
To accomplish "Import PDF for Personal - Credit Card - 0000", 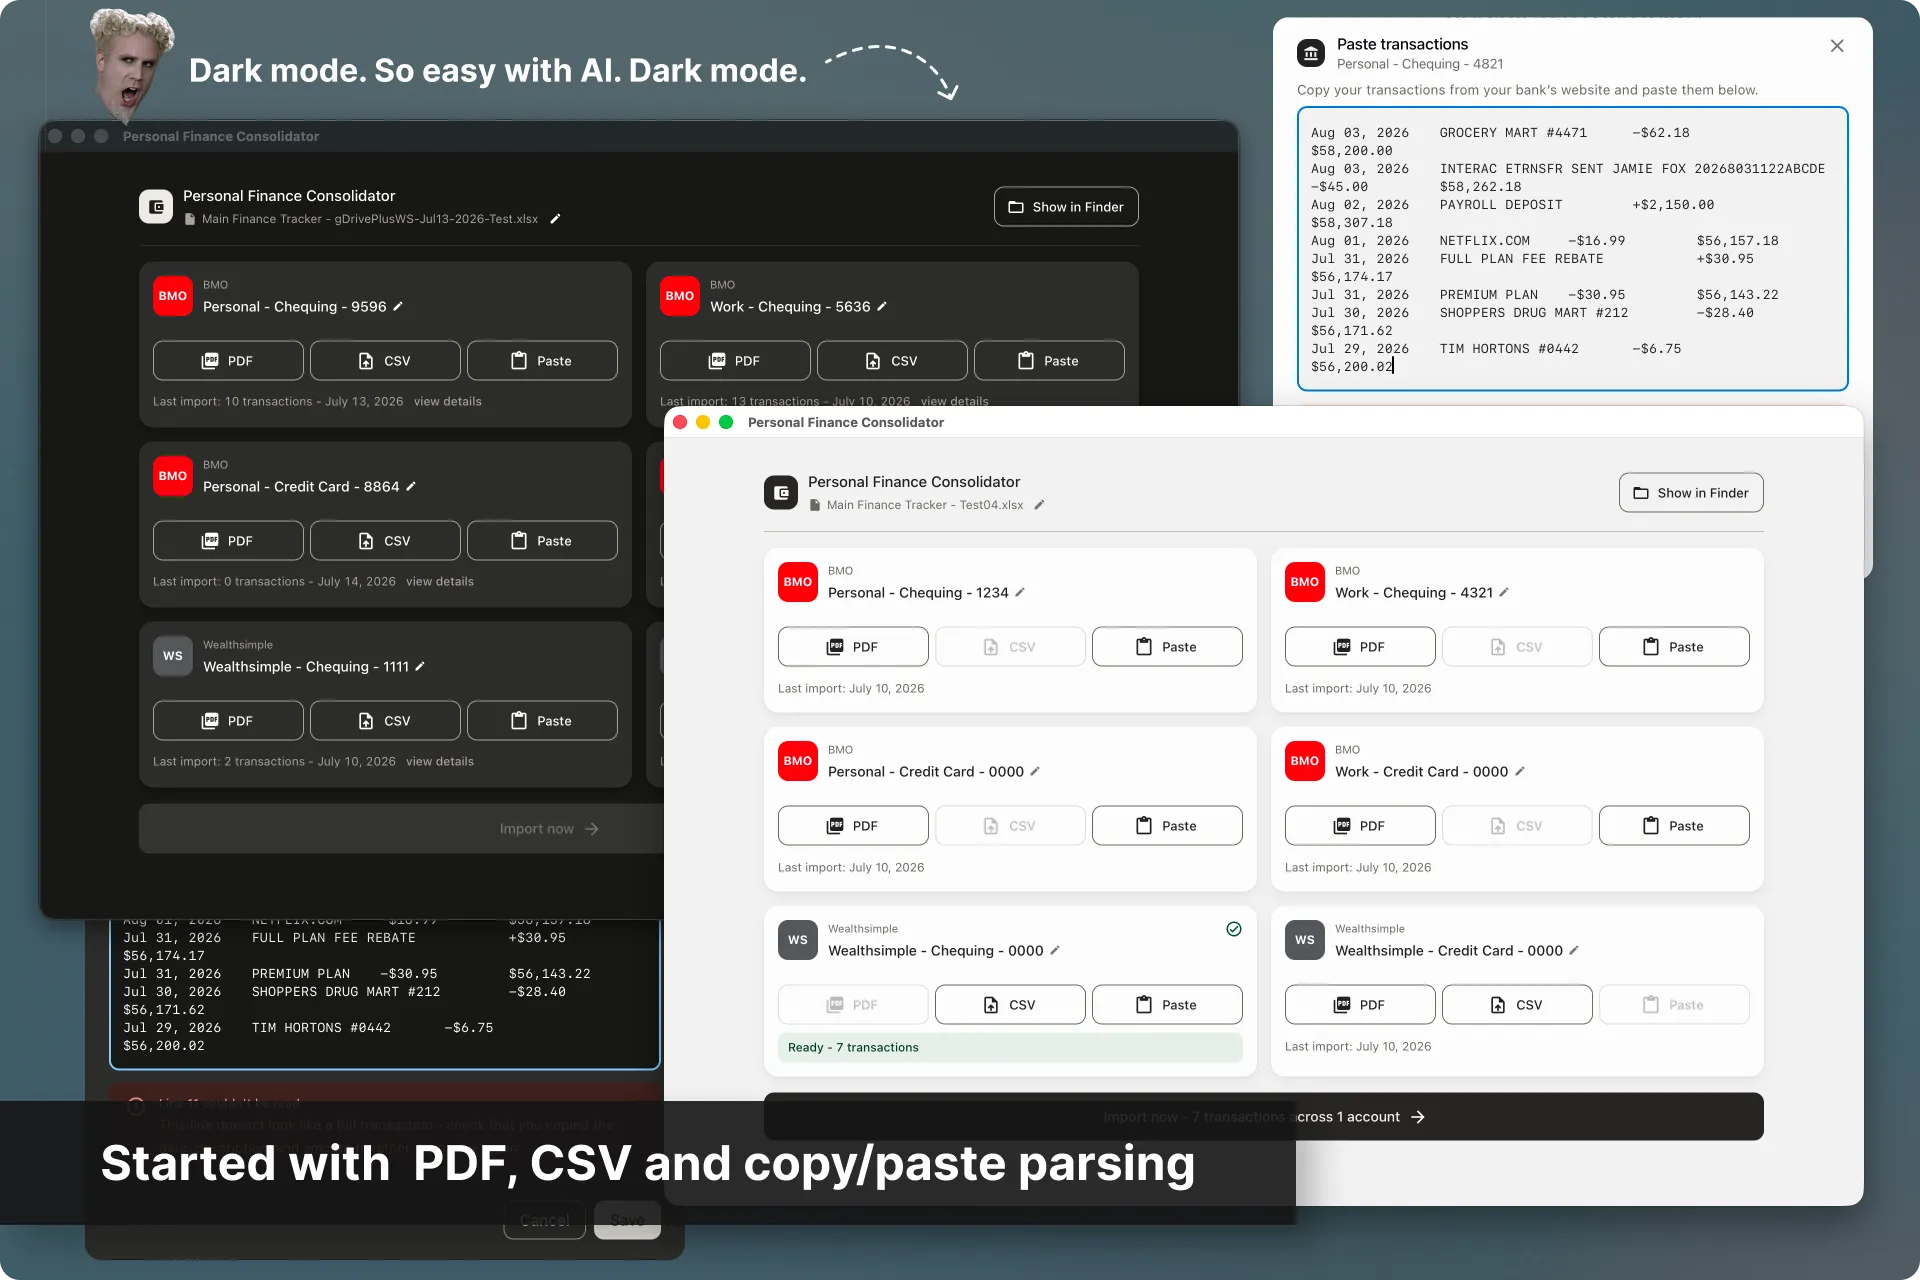I will tap(853, 826).
